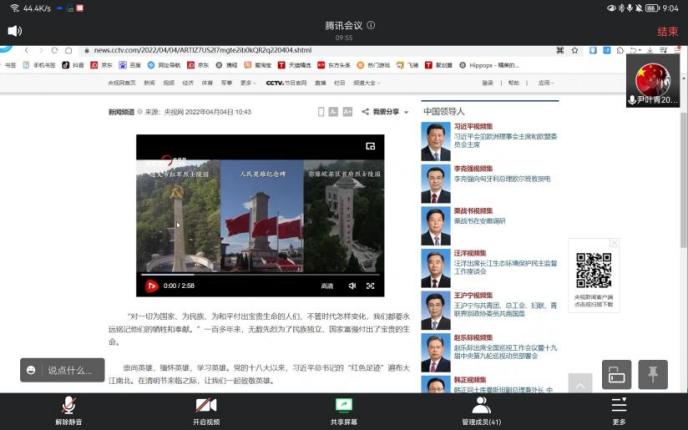Open the emoji picker in the chat box
The image size is (688, 430).
[x=31, y=370]
